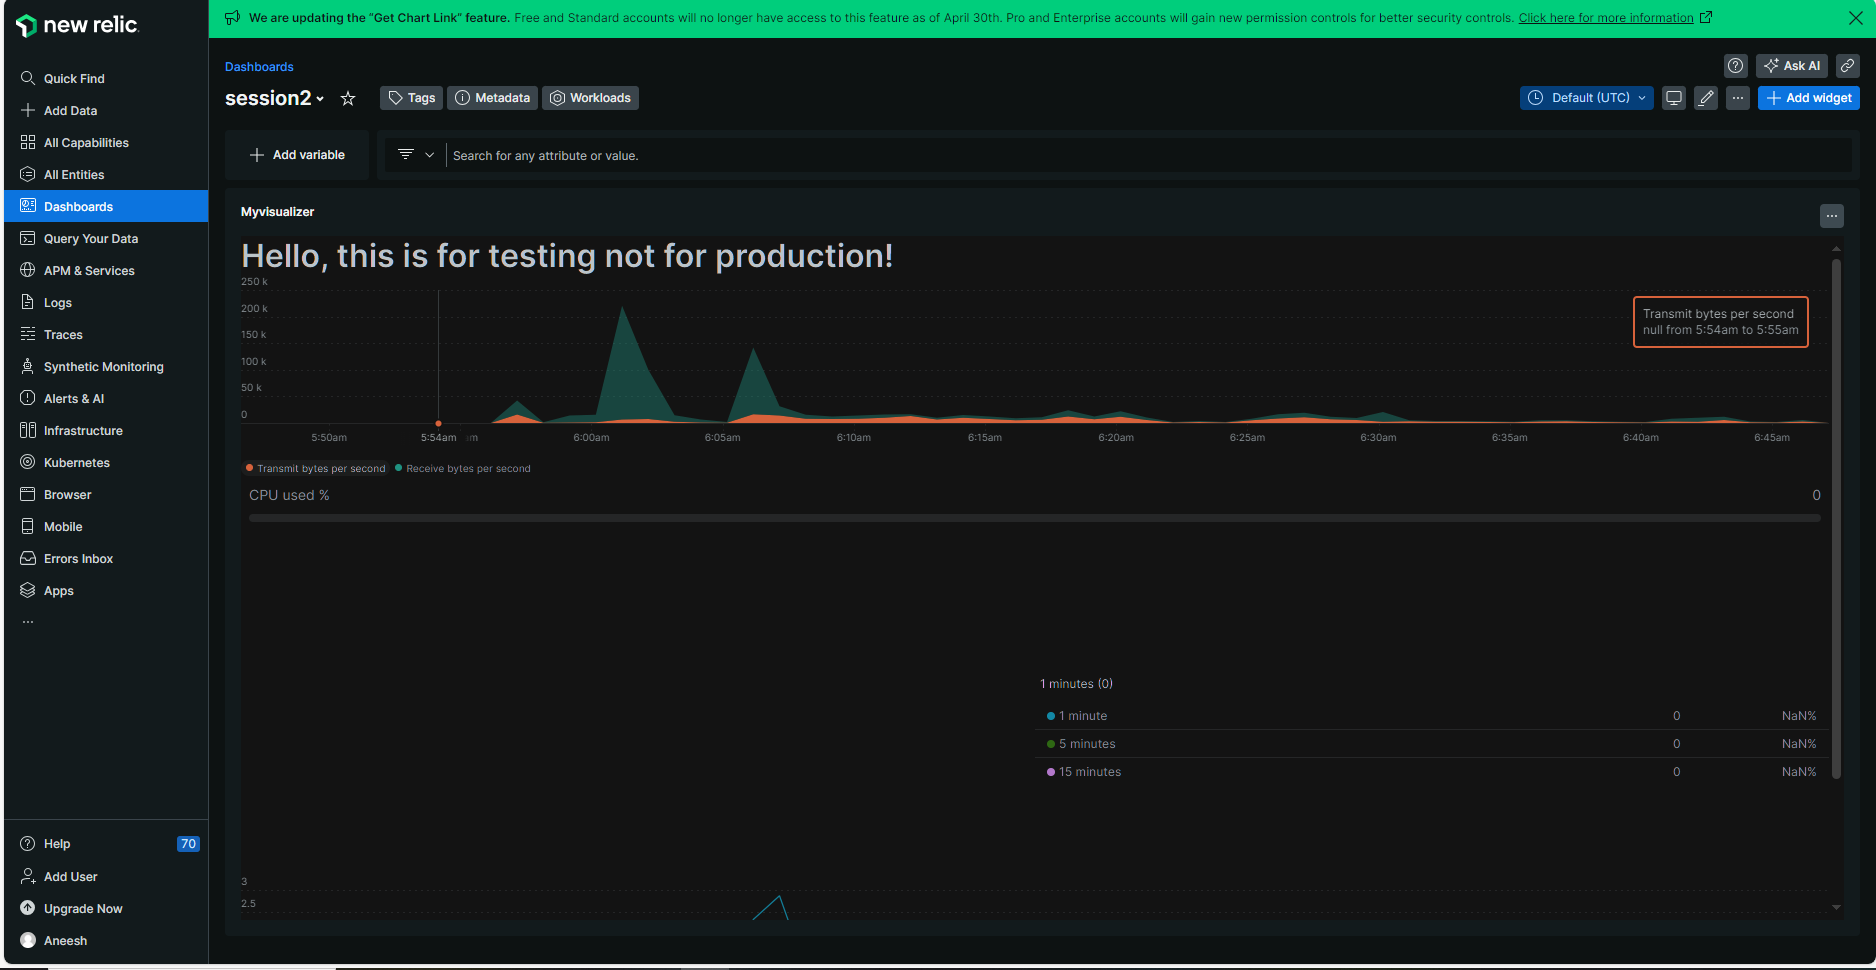Expand the filter options dropdown
Viewport: 1876px width, 970px height.
click(x=416, y=155)
